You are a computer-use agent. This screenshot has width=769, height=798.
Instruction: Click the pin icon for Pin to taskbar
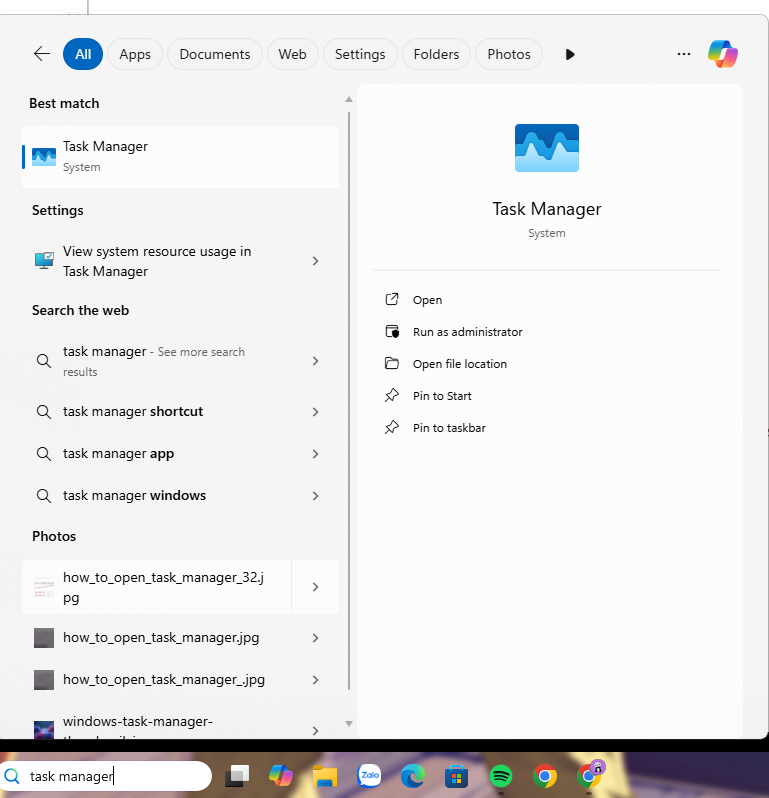click(x=391, y=428)
